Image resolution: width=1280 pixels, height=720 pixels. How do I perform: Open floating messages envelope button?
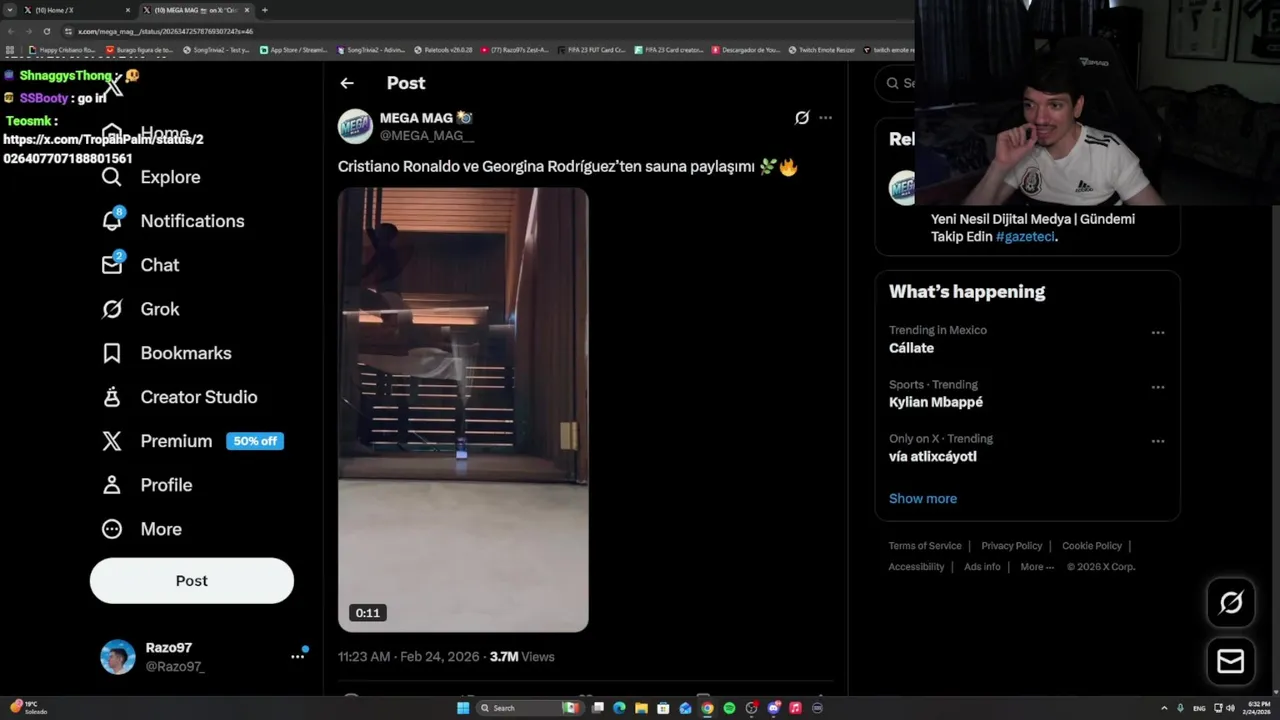[1231, 661]
